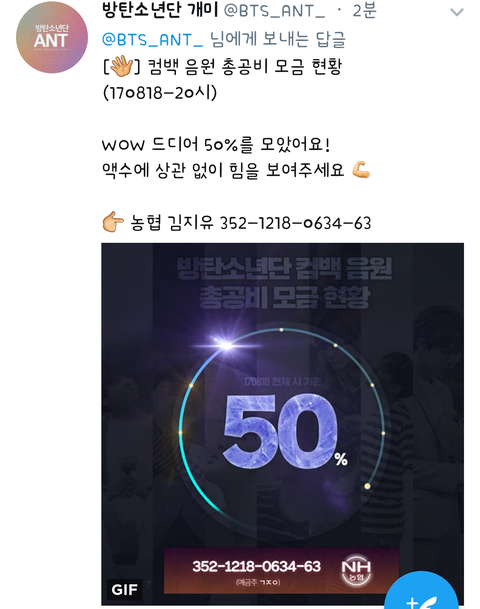Viewport: 480px width, 609px height.
Task: Click the 방탄소년단 개미 account name
Action: (x=160, y=10)
